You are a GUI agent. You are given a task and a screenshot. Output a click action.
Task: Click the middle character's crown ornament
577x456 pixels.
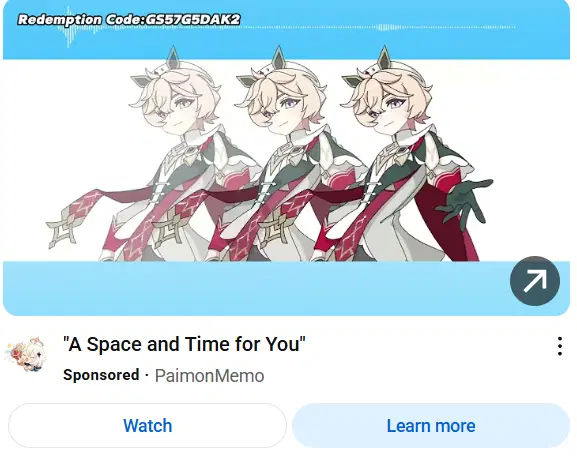pos(278,59)
